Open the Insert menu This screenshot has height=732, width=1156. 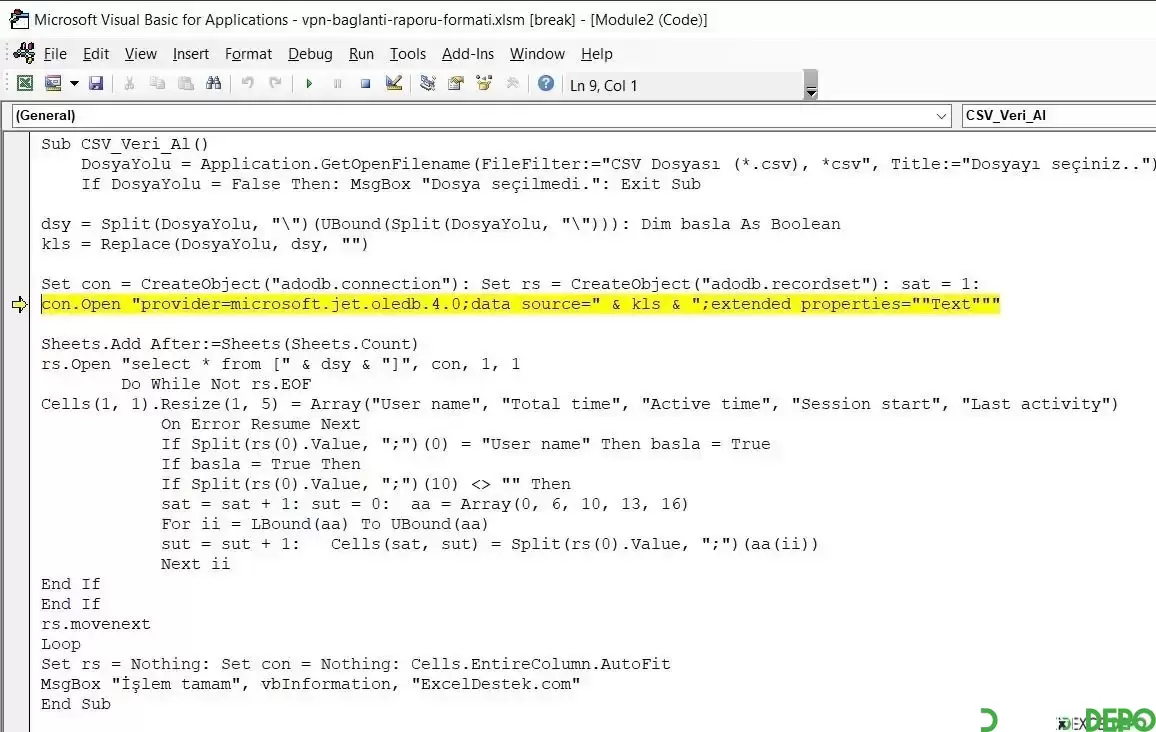tap(191, 54)
